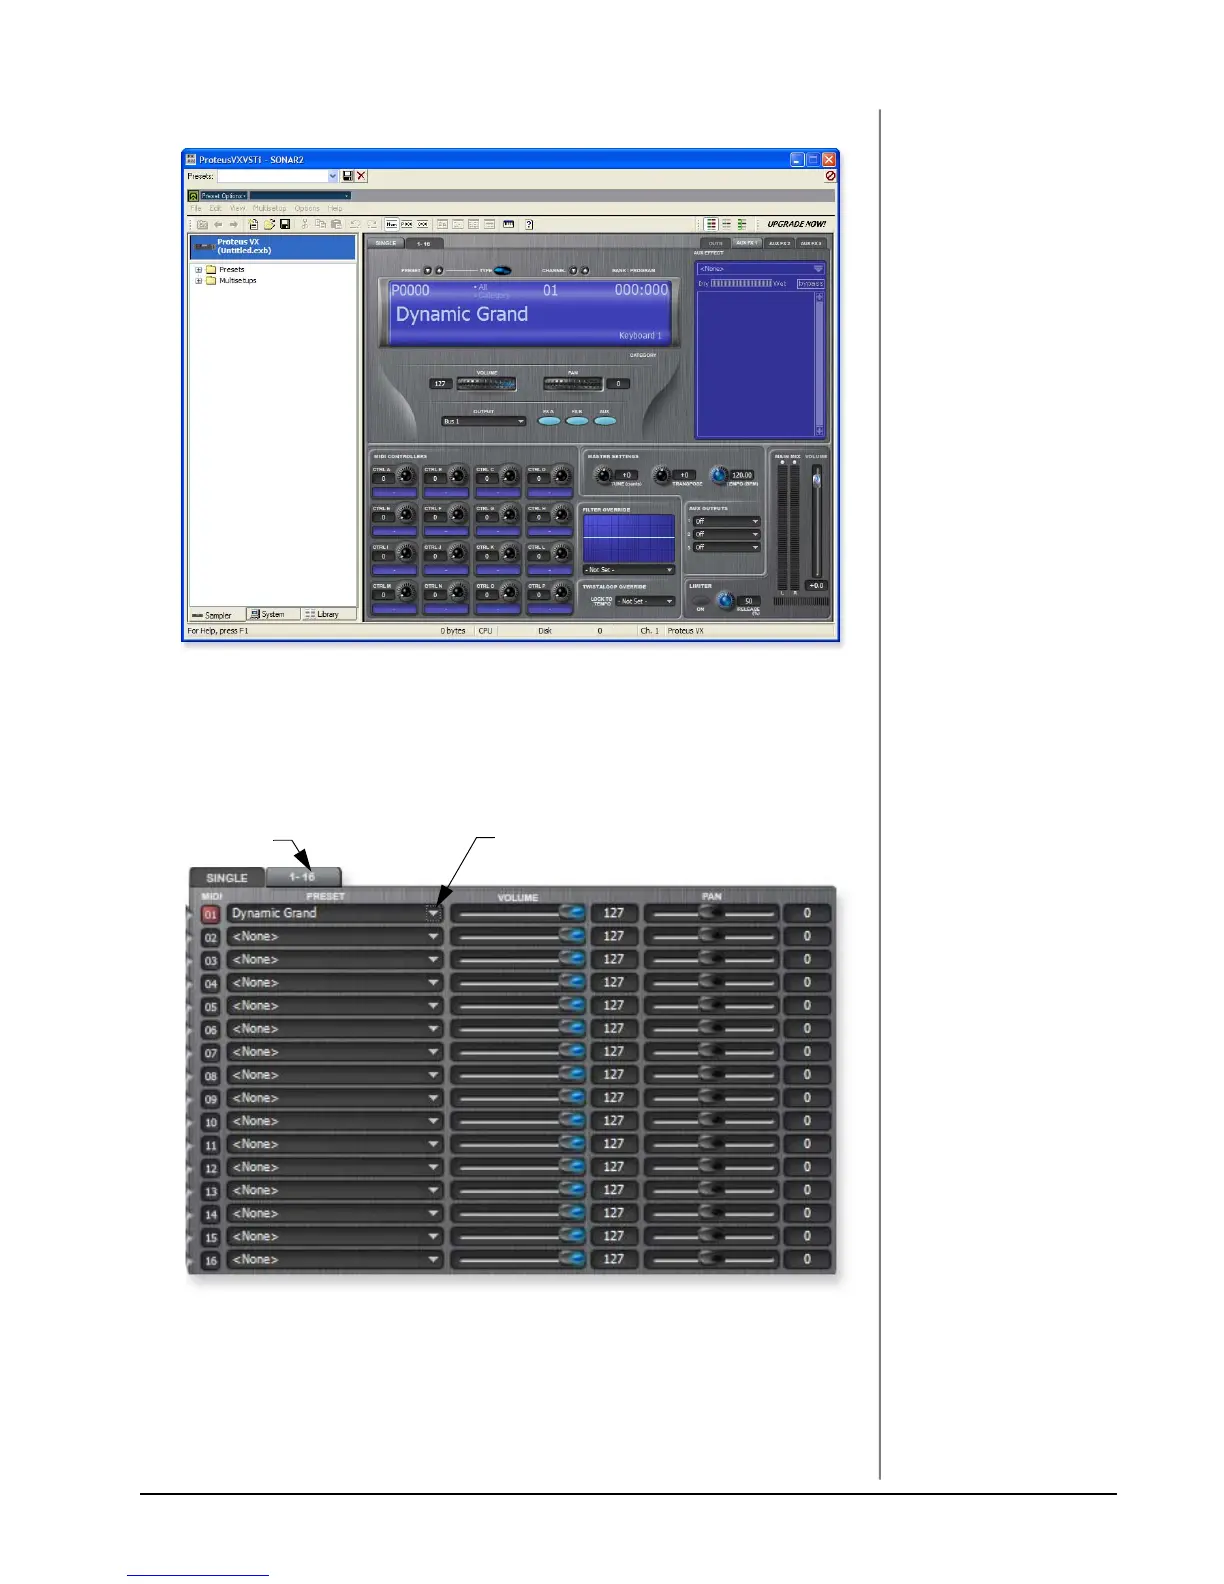Click the Tune (cents) knob
This screenshot has width=1224, height=1584.
click(x=603, y=474)
